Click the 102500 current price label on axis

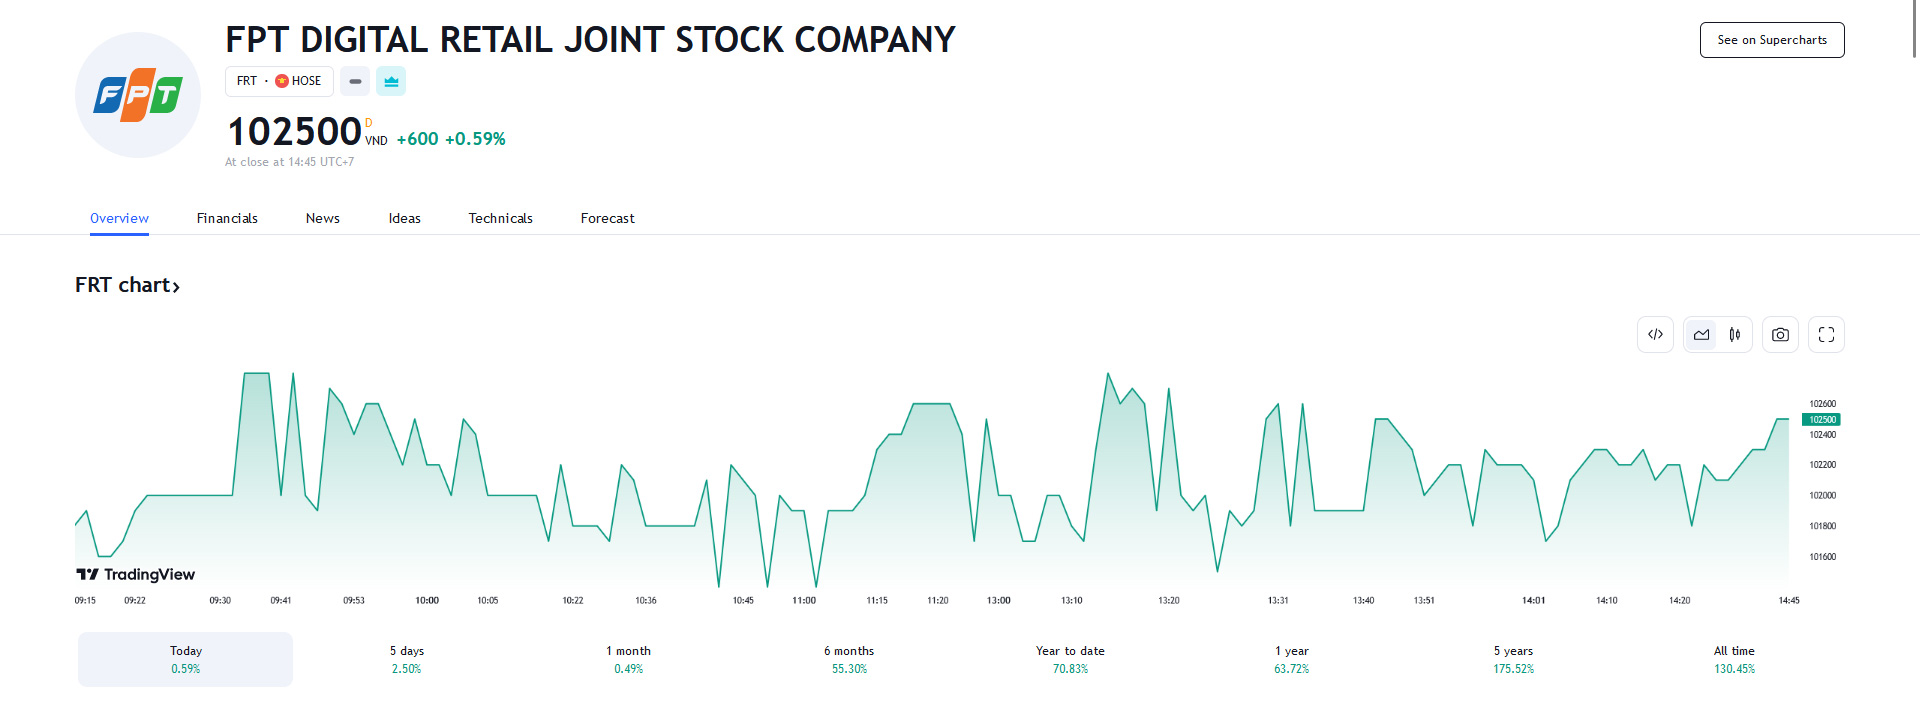pyautogui.click(x=1821, y=420)
